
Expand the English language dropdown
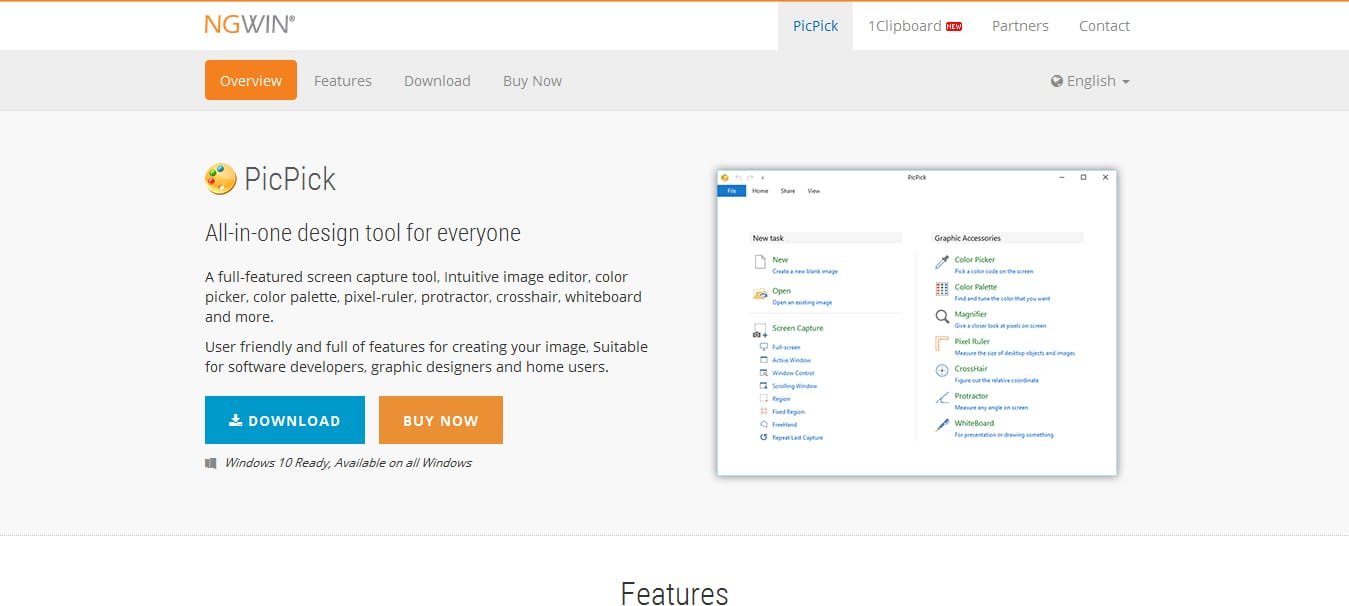tap(1090, 81)
